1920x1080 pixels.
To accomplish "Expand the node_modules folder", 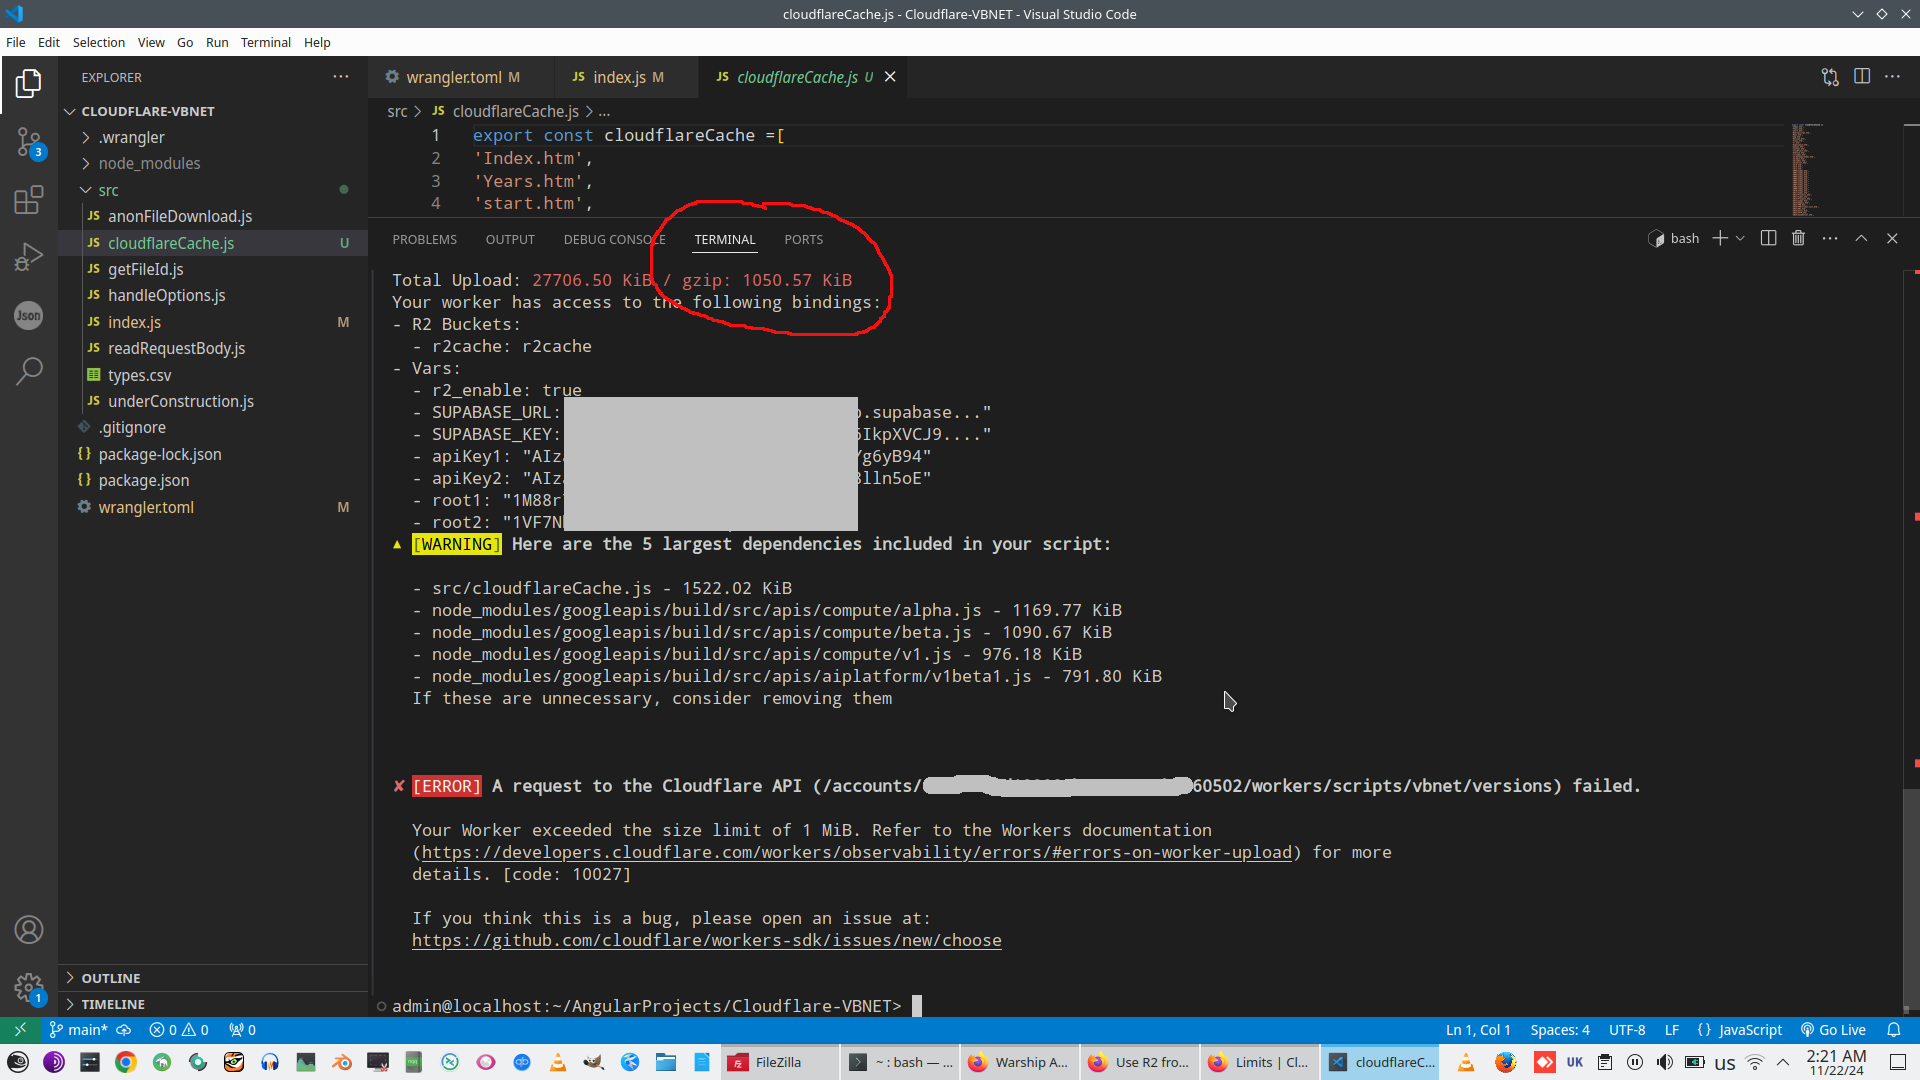I will [x=149, y=163].
